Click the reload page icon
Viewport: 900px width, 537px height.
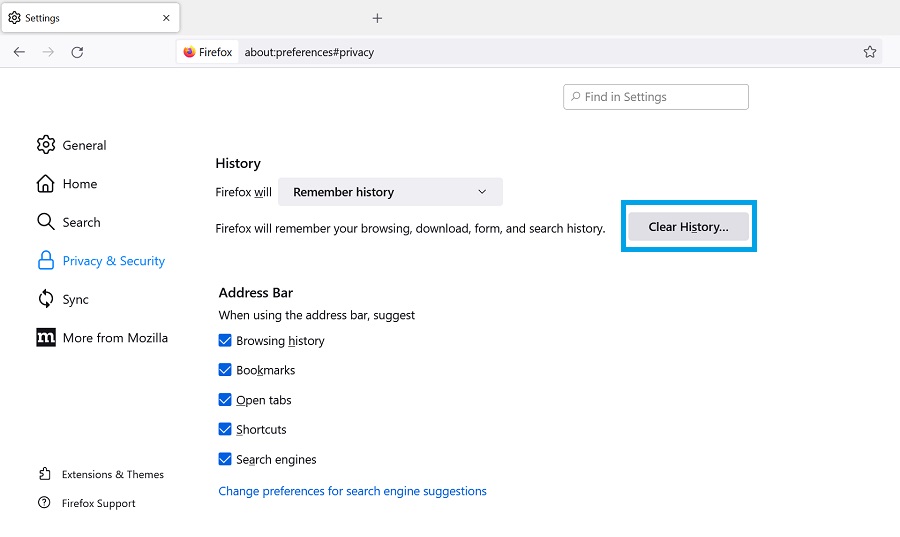click(x=77, y=52)
